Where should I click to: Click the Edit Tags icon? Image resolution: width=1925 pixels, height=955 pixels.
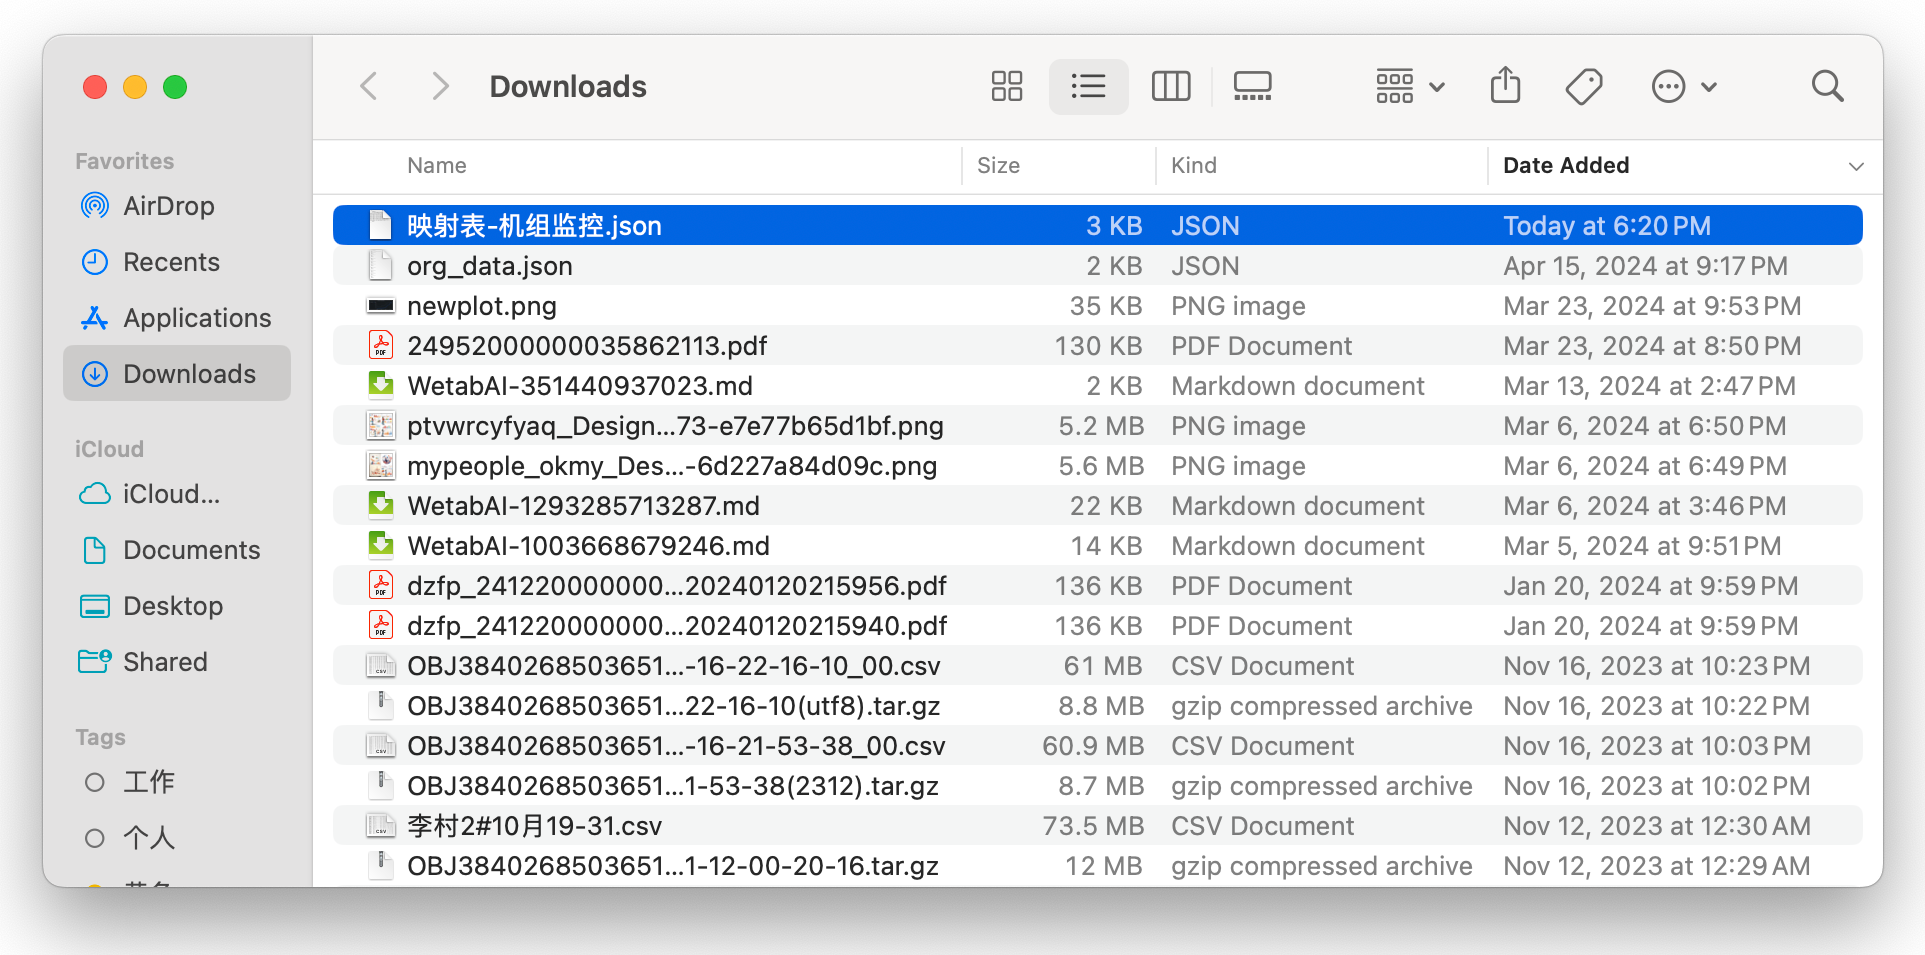click(x=1584, y=87)
